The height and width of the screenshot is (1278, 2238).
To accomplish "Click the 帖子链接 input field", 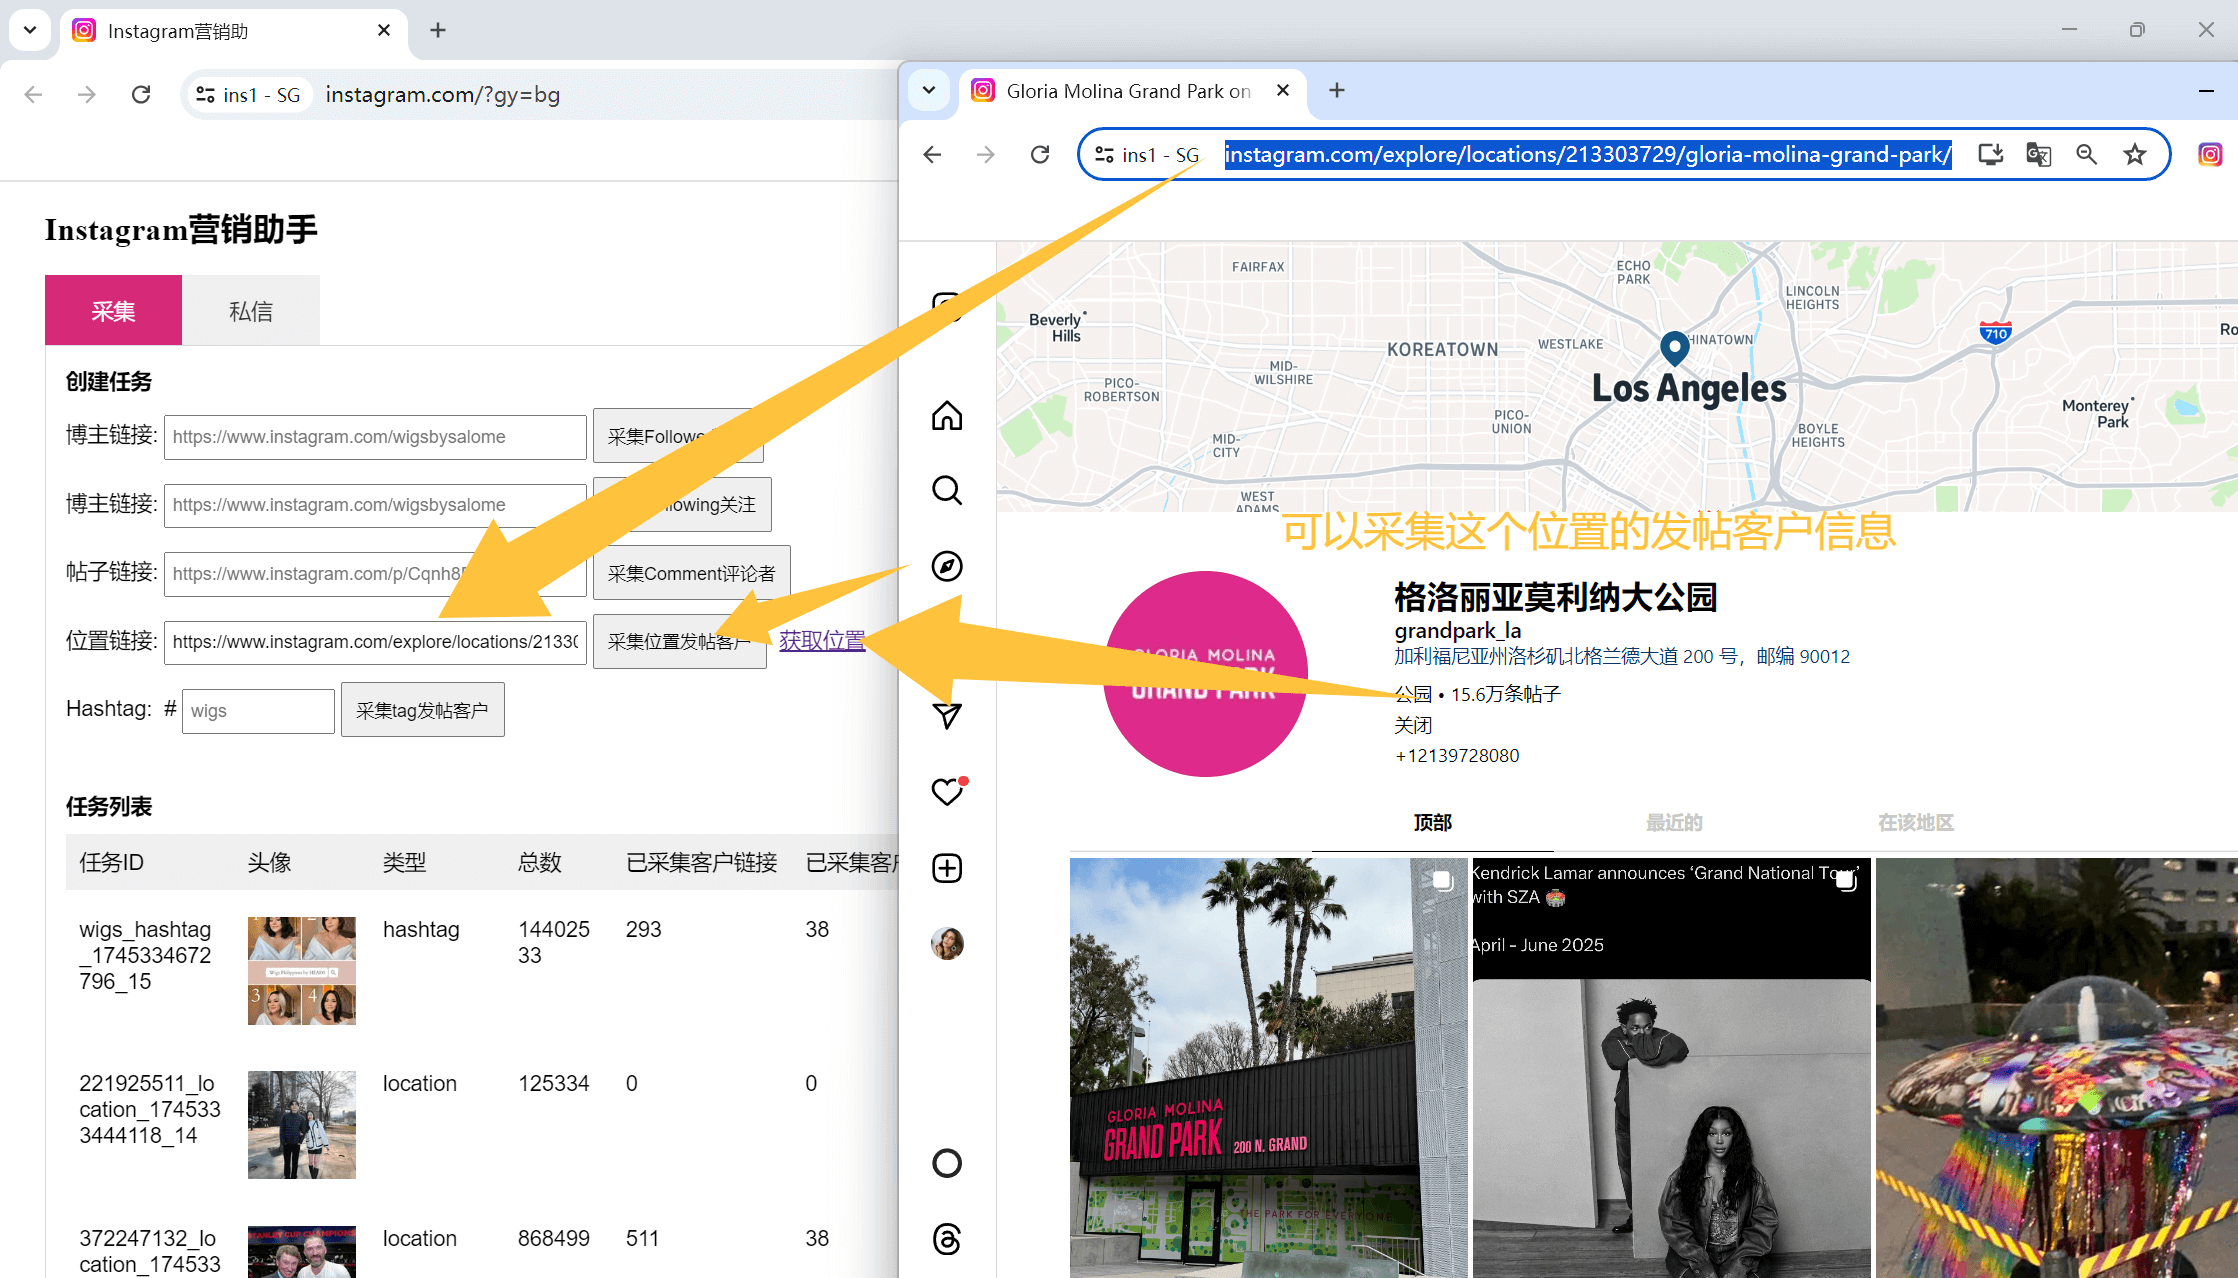I will 375,574.
